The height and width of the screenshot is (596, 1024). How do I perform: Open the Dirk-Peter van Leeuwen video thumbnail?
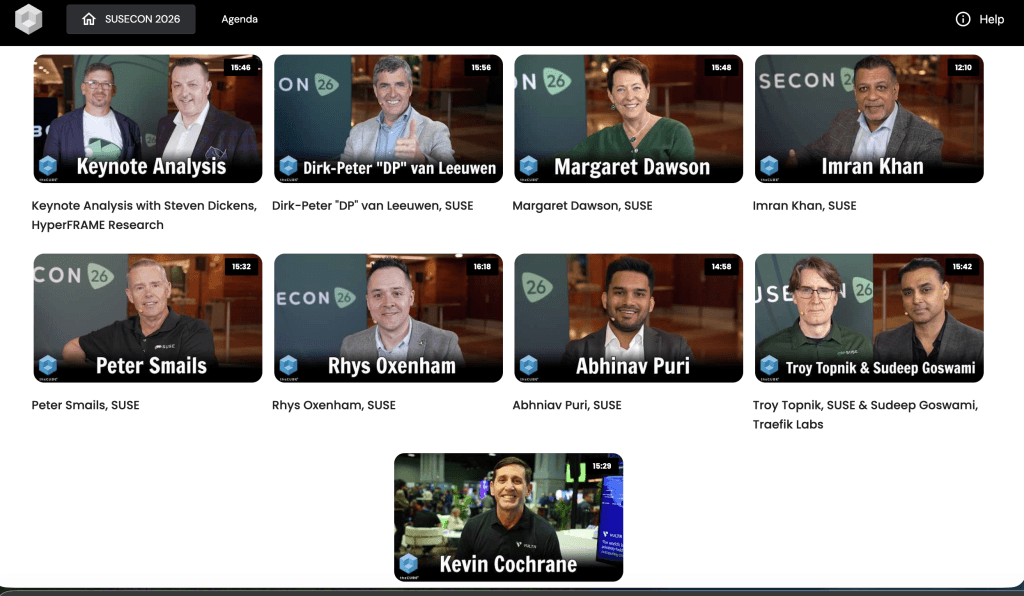[388, 118]
